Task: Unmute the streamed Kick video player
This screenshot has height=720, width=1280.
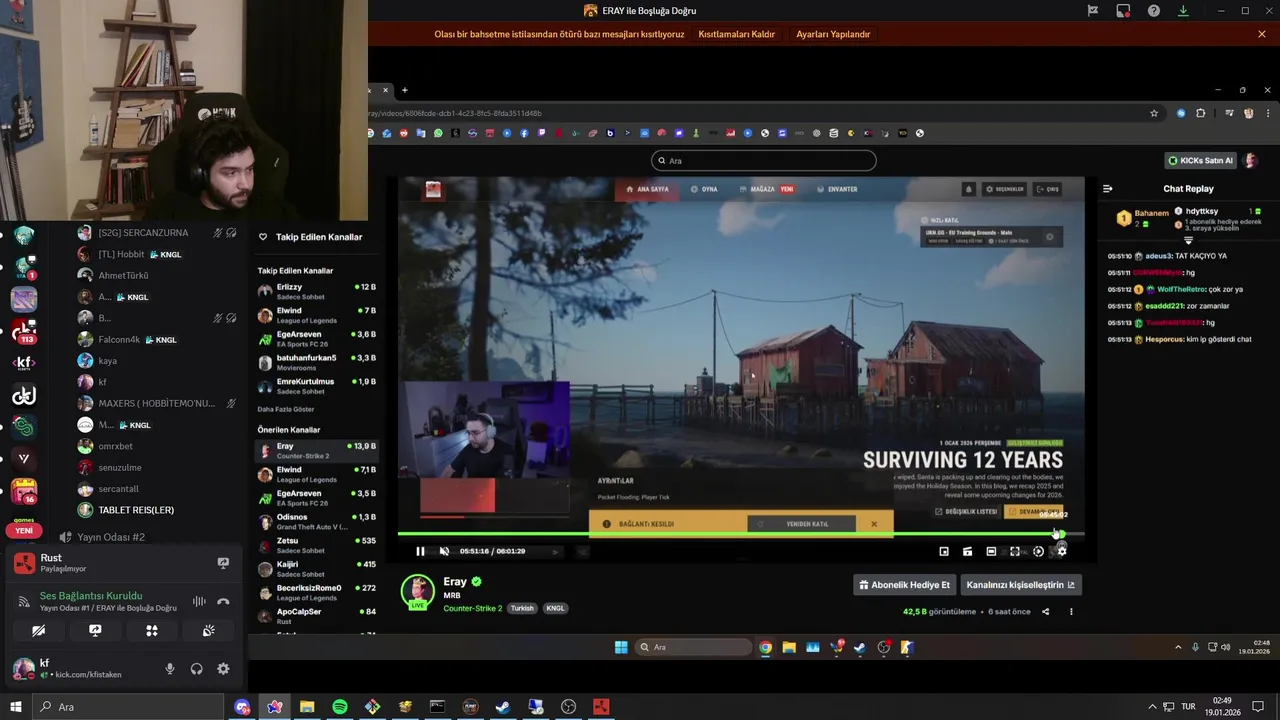Action: 444,551
